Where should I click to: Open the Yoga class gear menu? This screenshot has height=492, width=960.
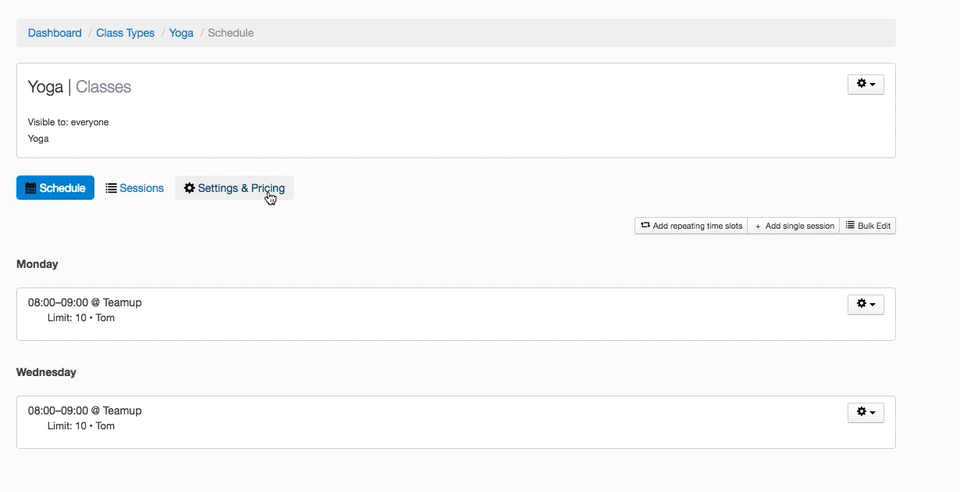pyautogui.click(x=865, y=85)
